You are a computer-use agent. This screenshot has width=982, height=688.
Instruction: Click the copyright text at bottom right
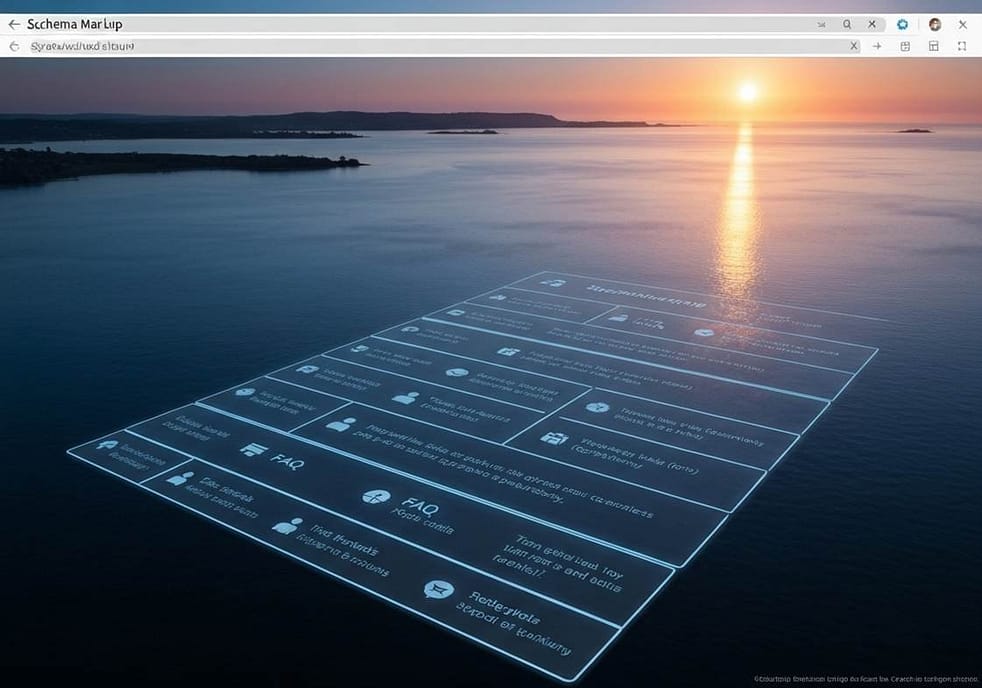click(865, 678)
